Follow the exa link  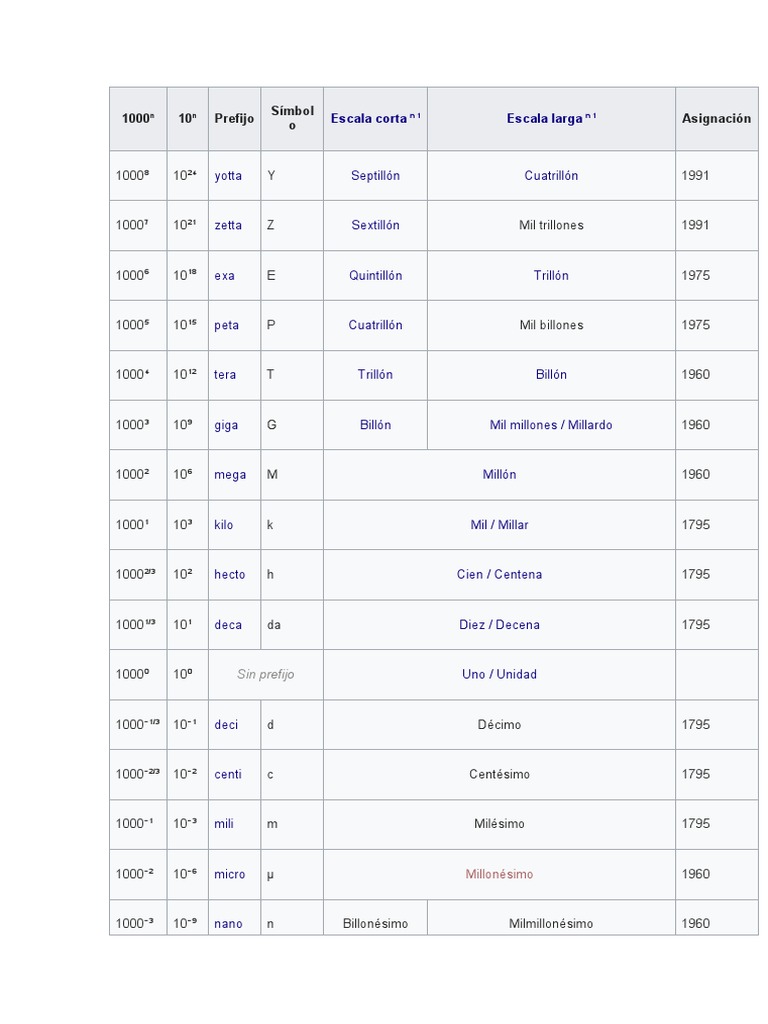pyautogui.click(x=225, y=275)
